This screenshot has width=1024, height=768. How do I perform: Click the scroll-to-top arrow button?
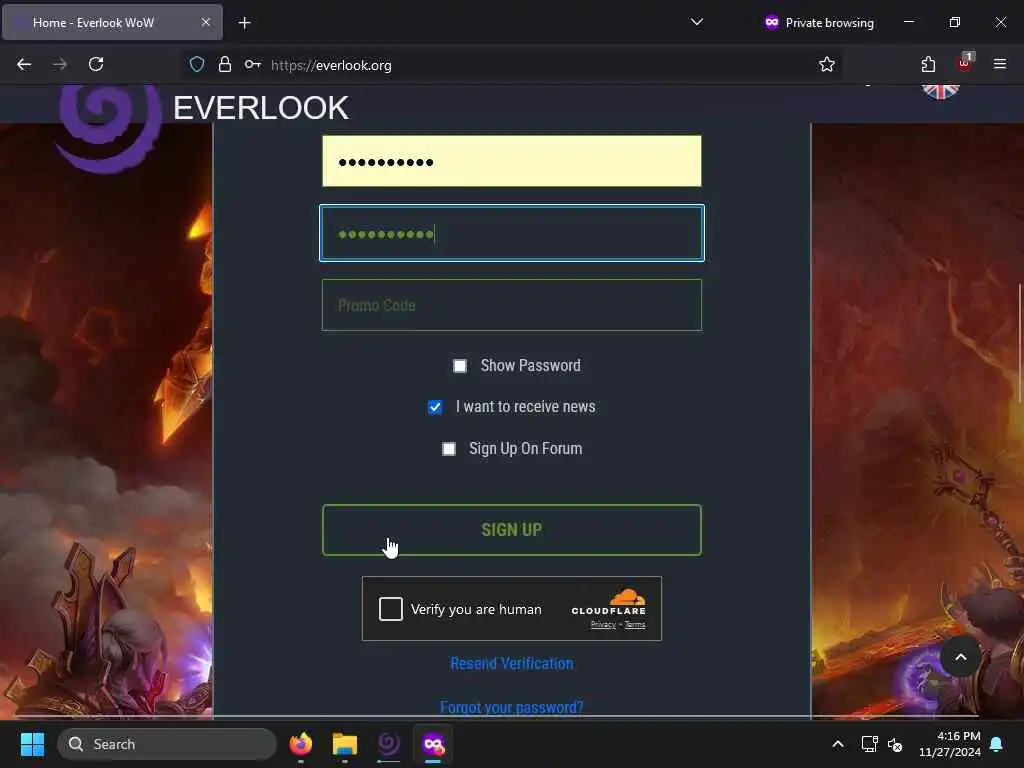[x=960, y=657]
